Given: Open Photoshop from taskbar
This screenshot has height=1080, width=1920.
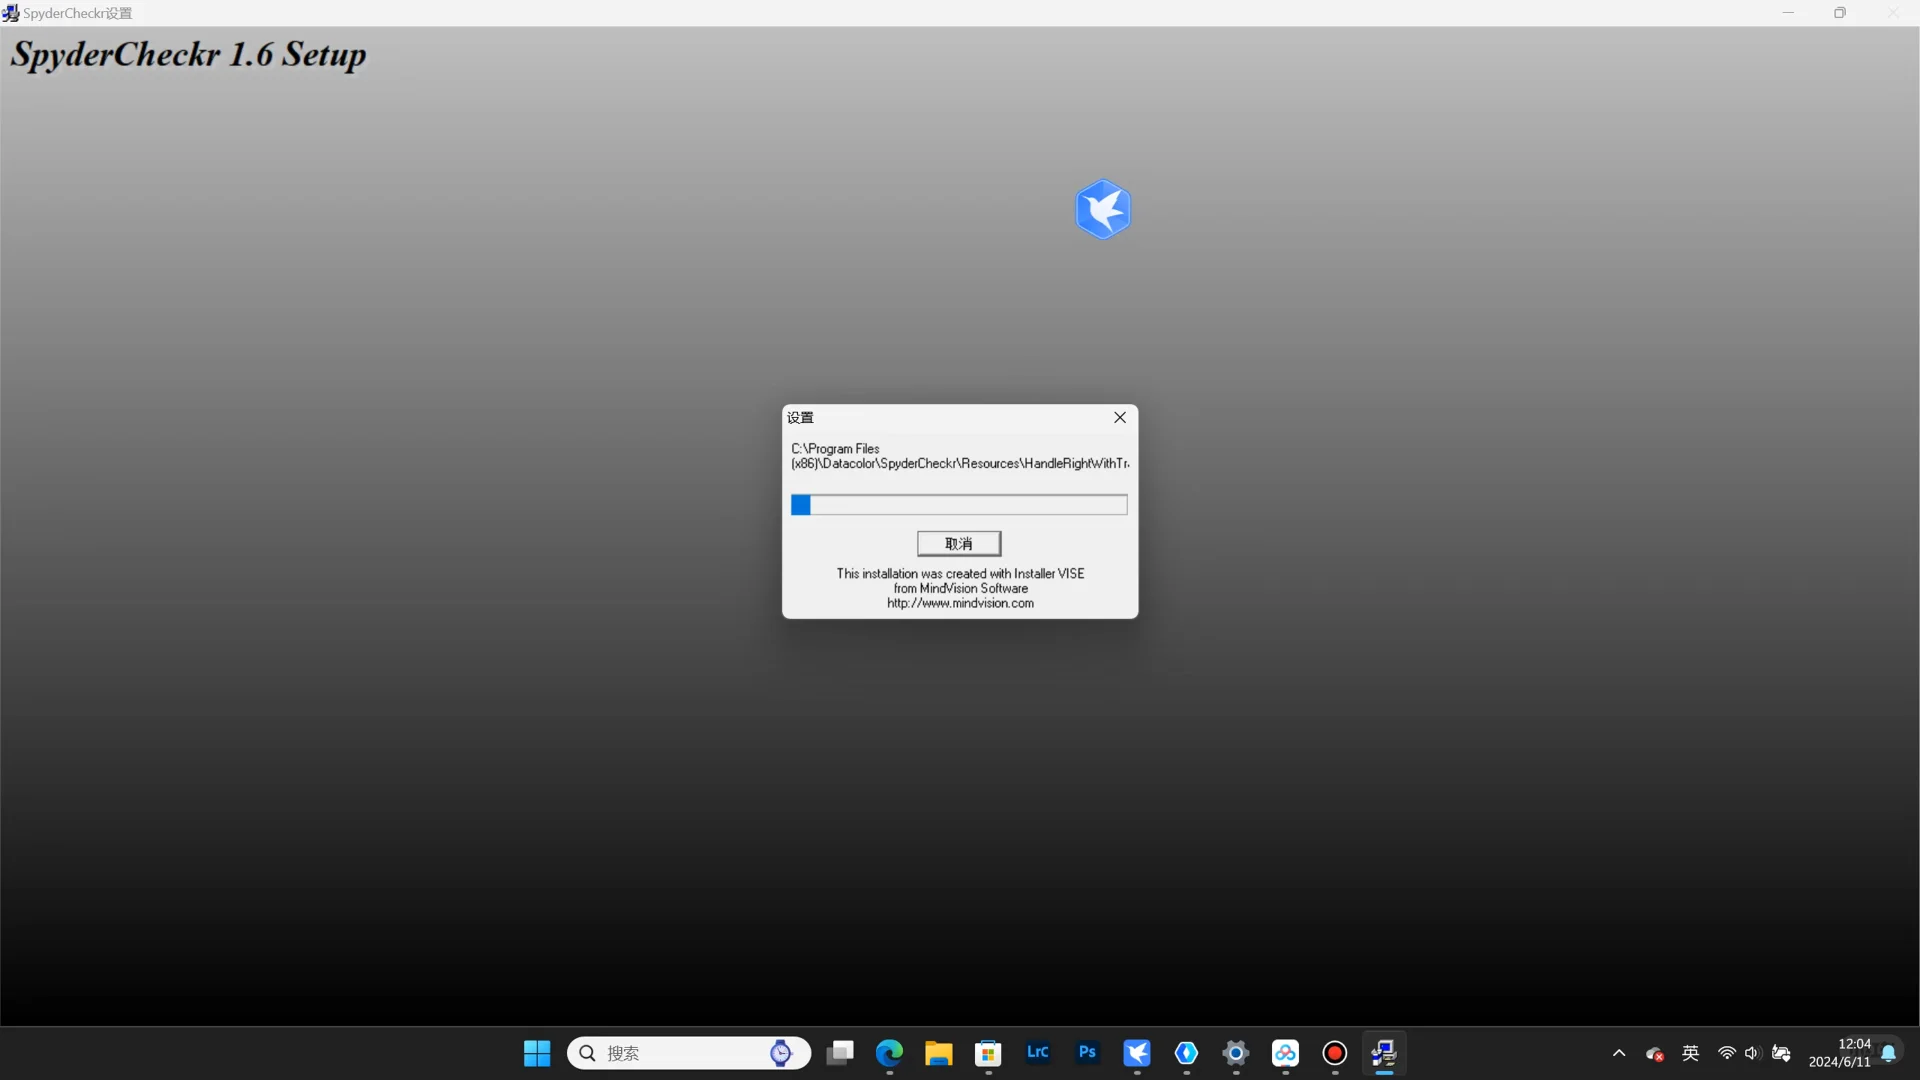Looking at the screenshot, I should [x=1087, y=1053].
